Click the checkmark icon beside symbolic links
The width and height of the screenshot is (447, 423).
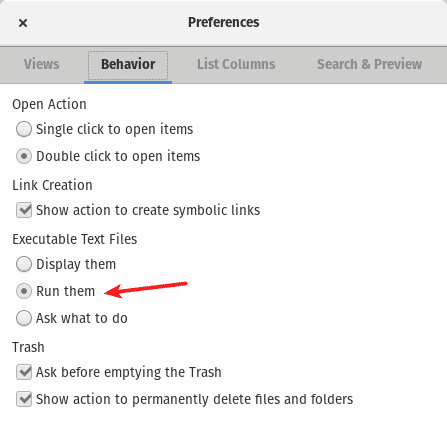[24, 210]
